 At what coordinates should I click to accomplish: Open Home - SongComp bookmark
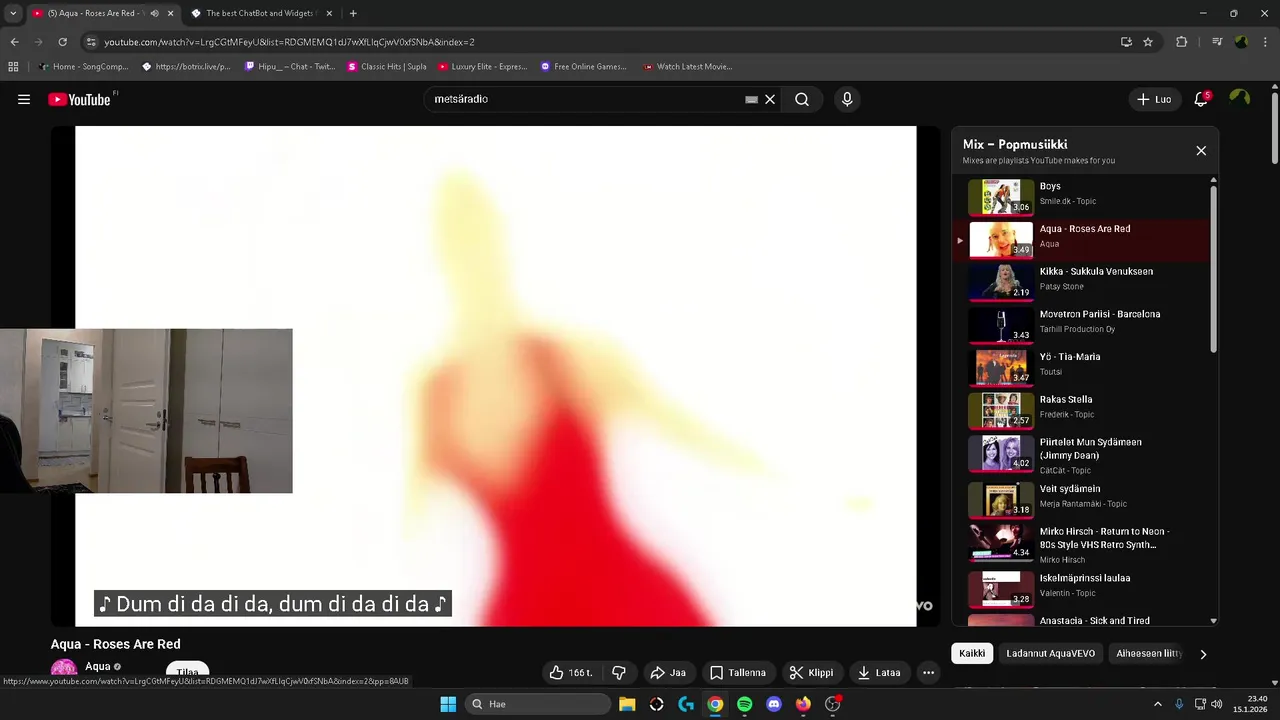(83, 67)
